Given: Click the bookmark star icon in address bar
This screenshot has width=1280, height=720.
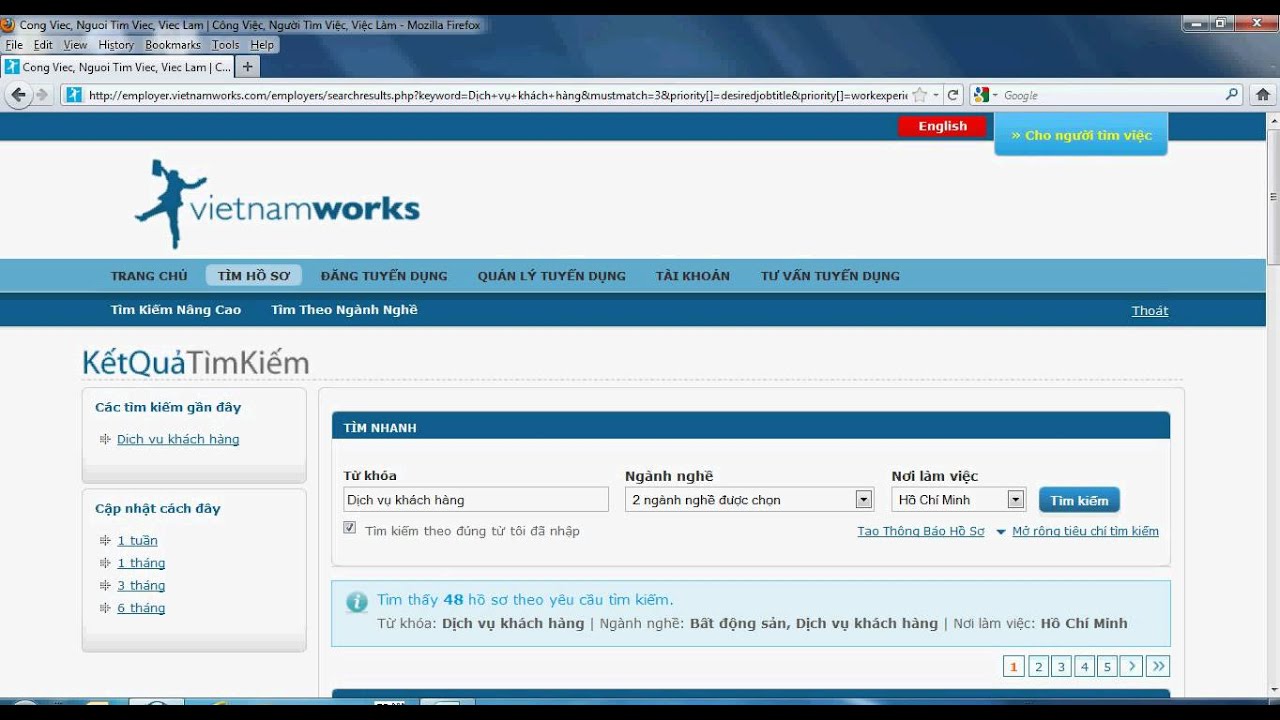Looking at the screenshot, I should [x=919, y=95].
